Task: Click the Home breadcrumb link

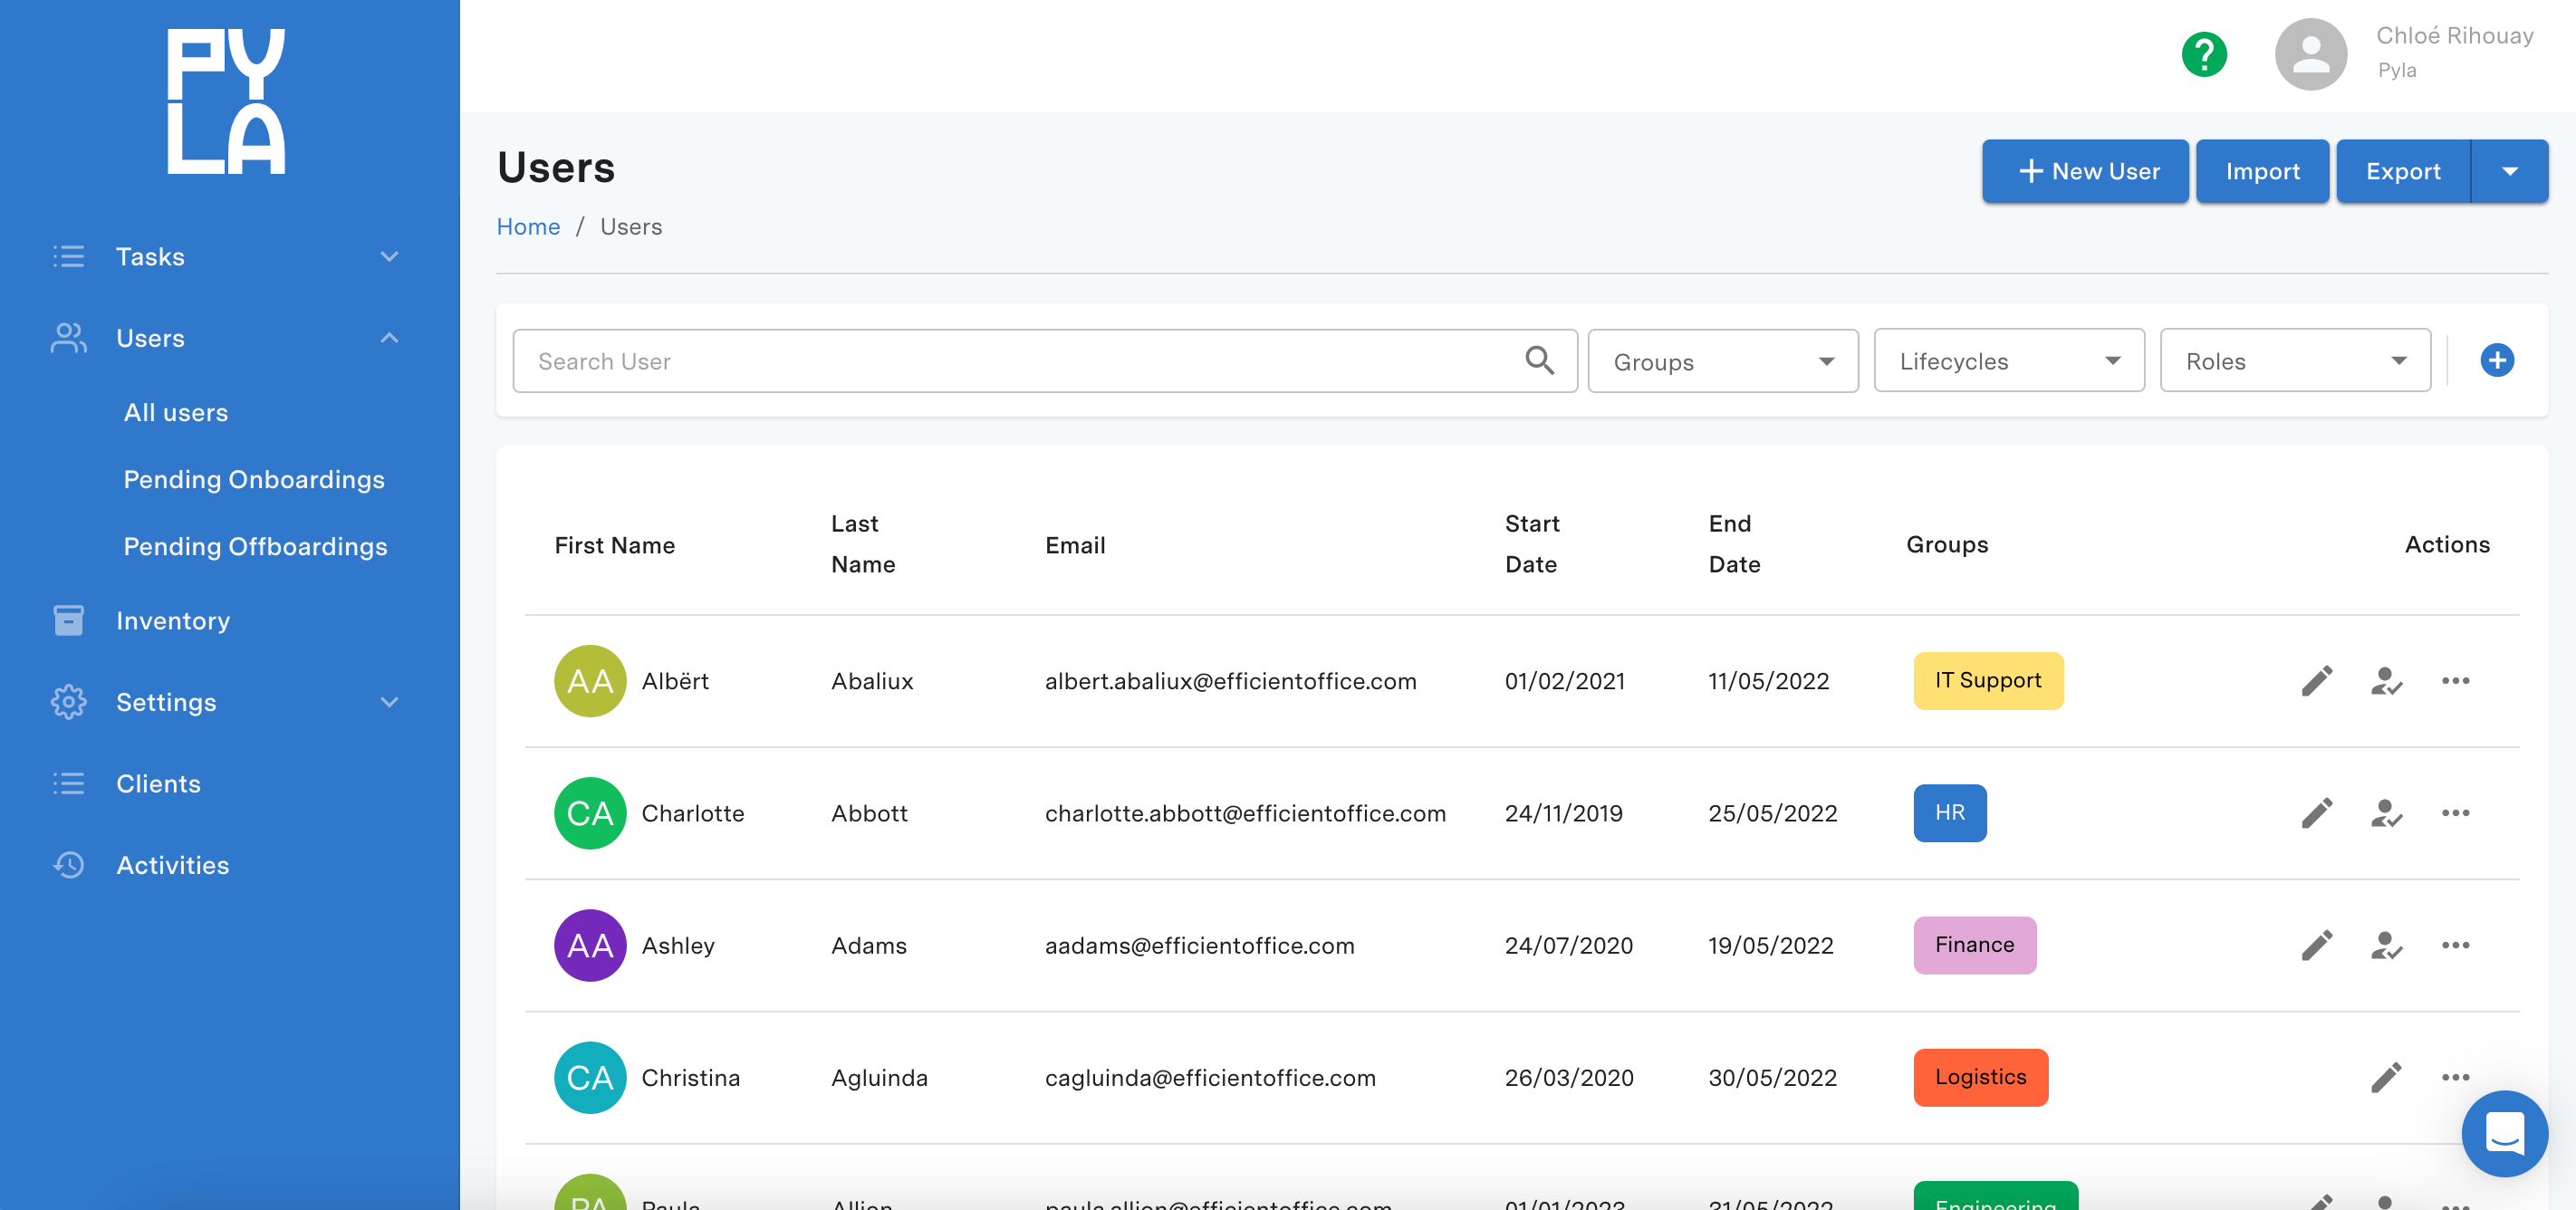Action: click(528, 227)
